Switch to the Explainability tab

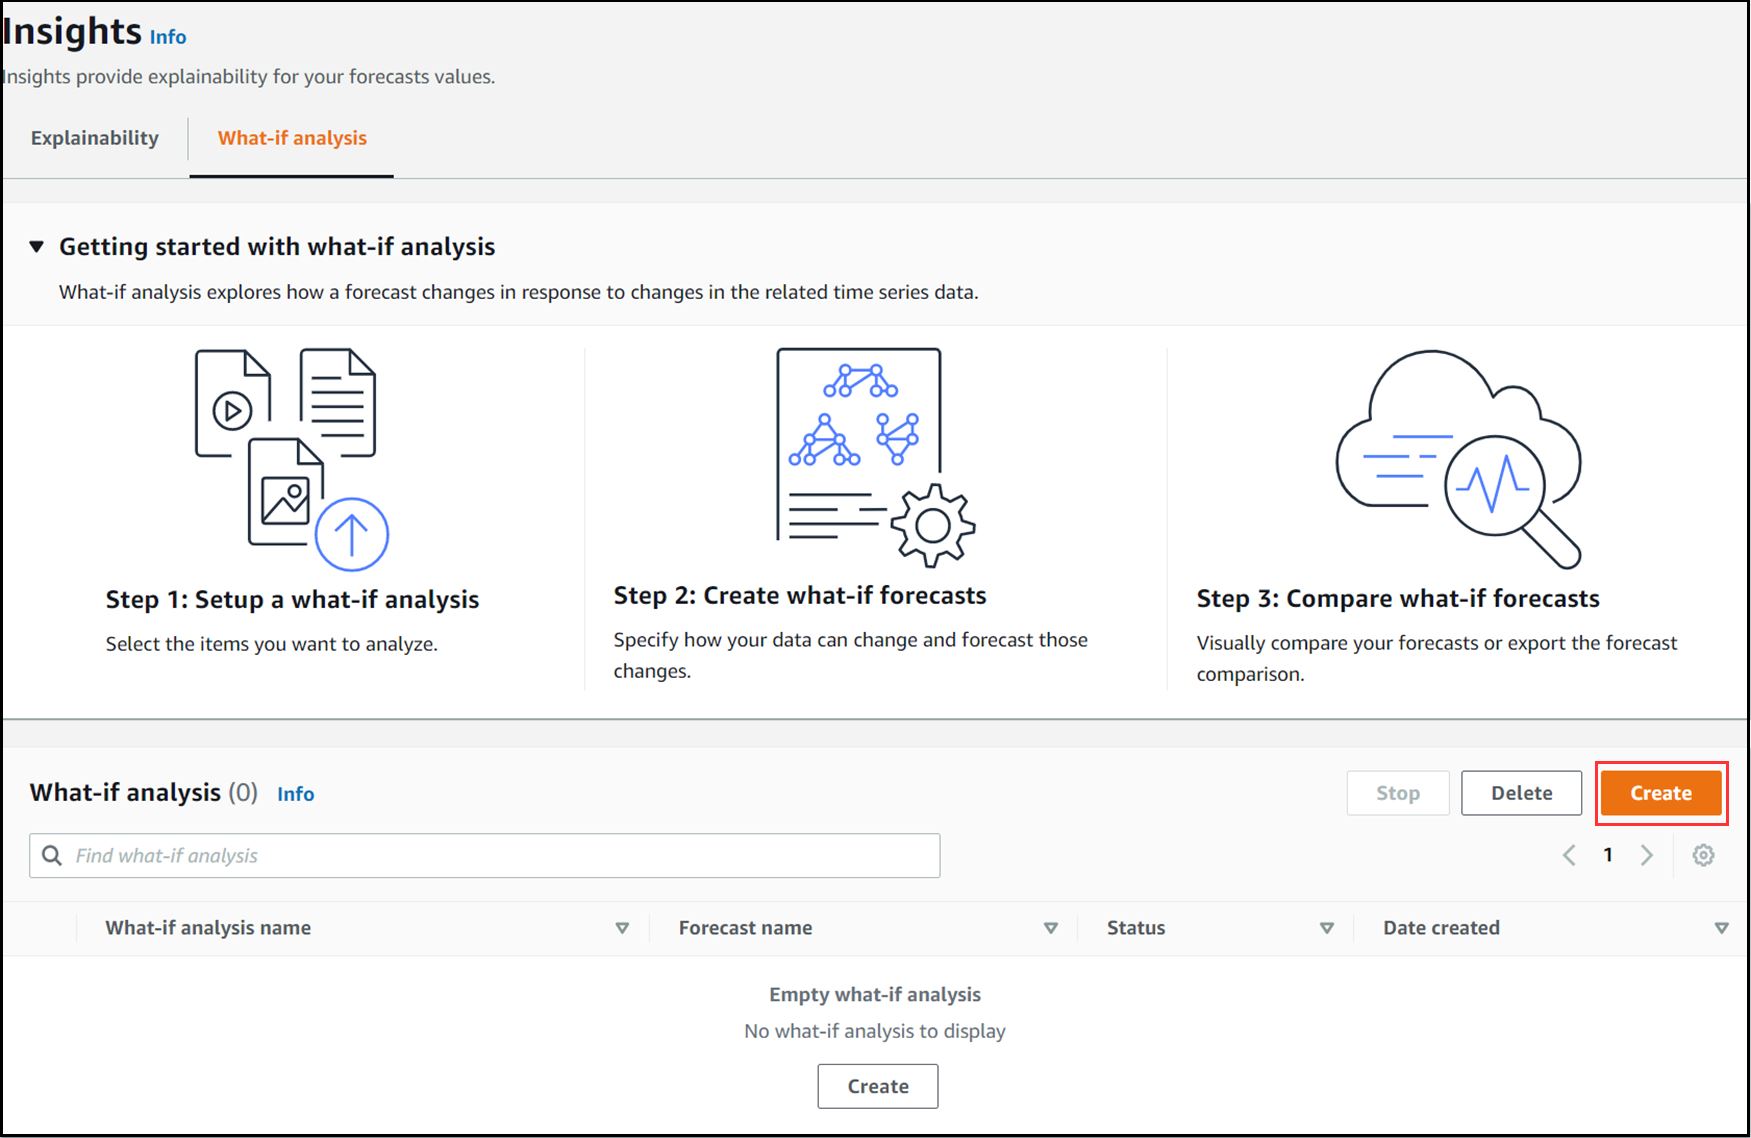pos(94,138)
